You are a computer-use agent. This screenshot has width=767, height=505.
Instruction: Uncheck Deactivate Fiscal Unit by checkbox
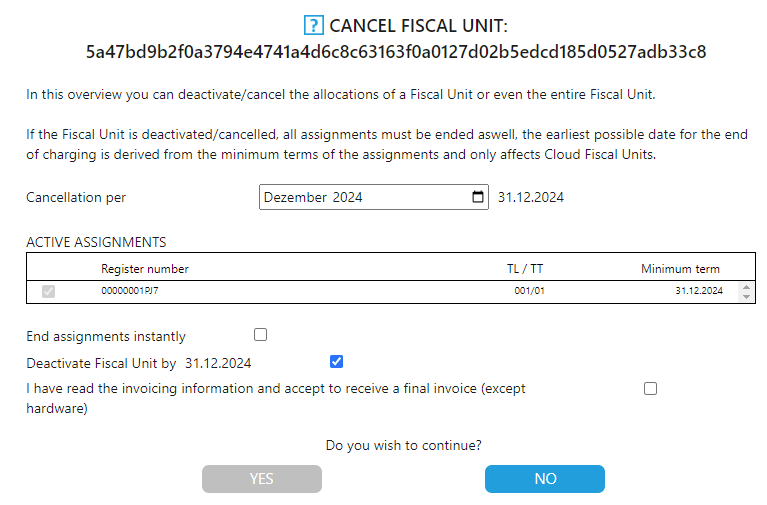coord(336,362)
